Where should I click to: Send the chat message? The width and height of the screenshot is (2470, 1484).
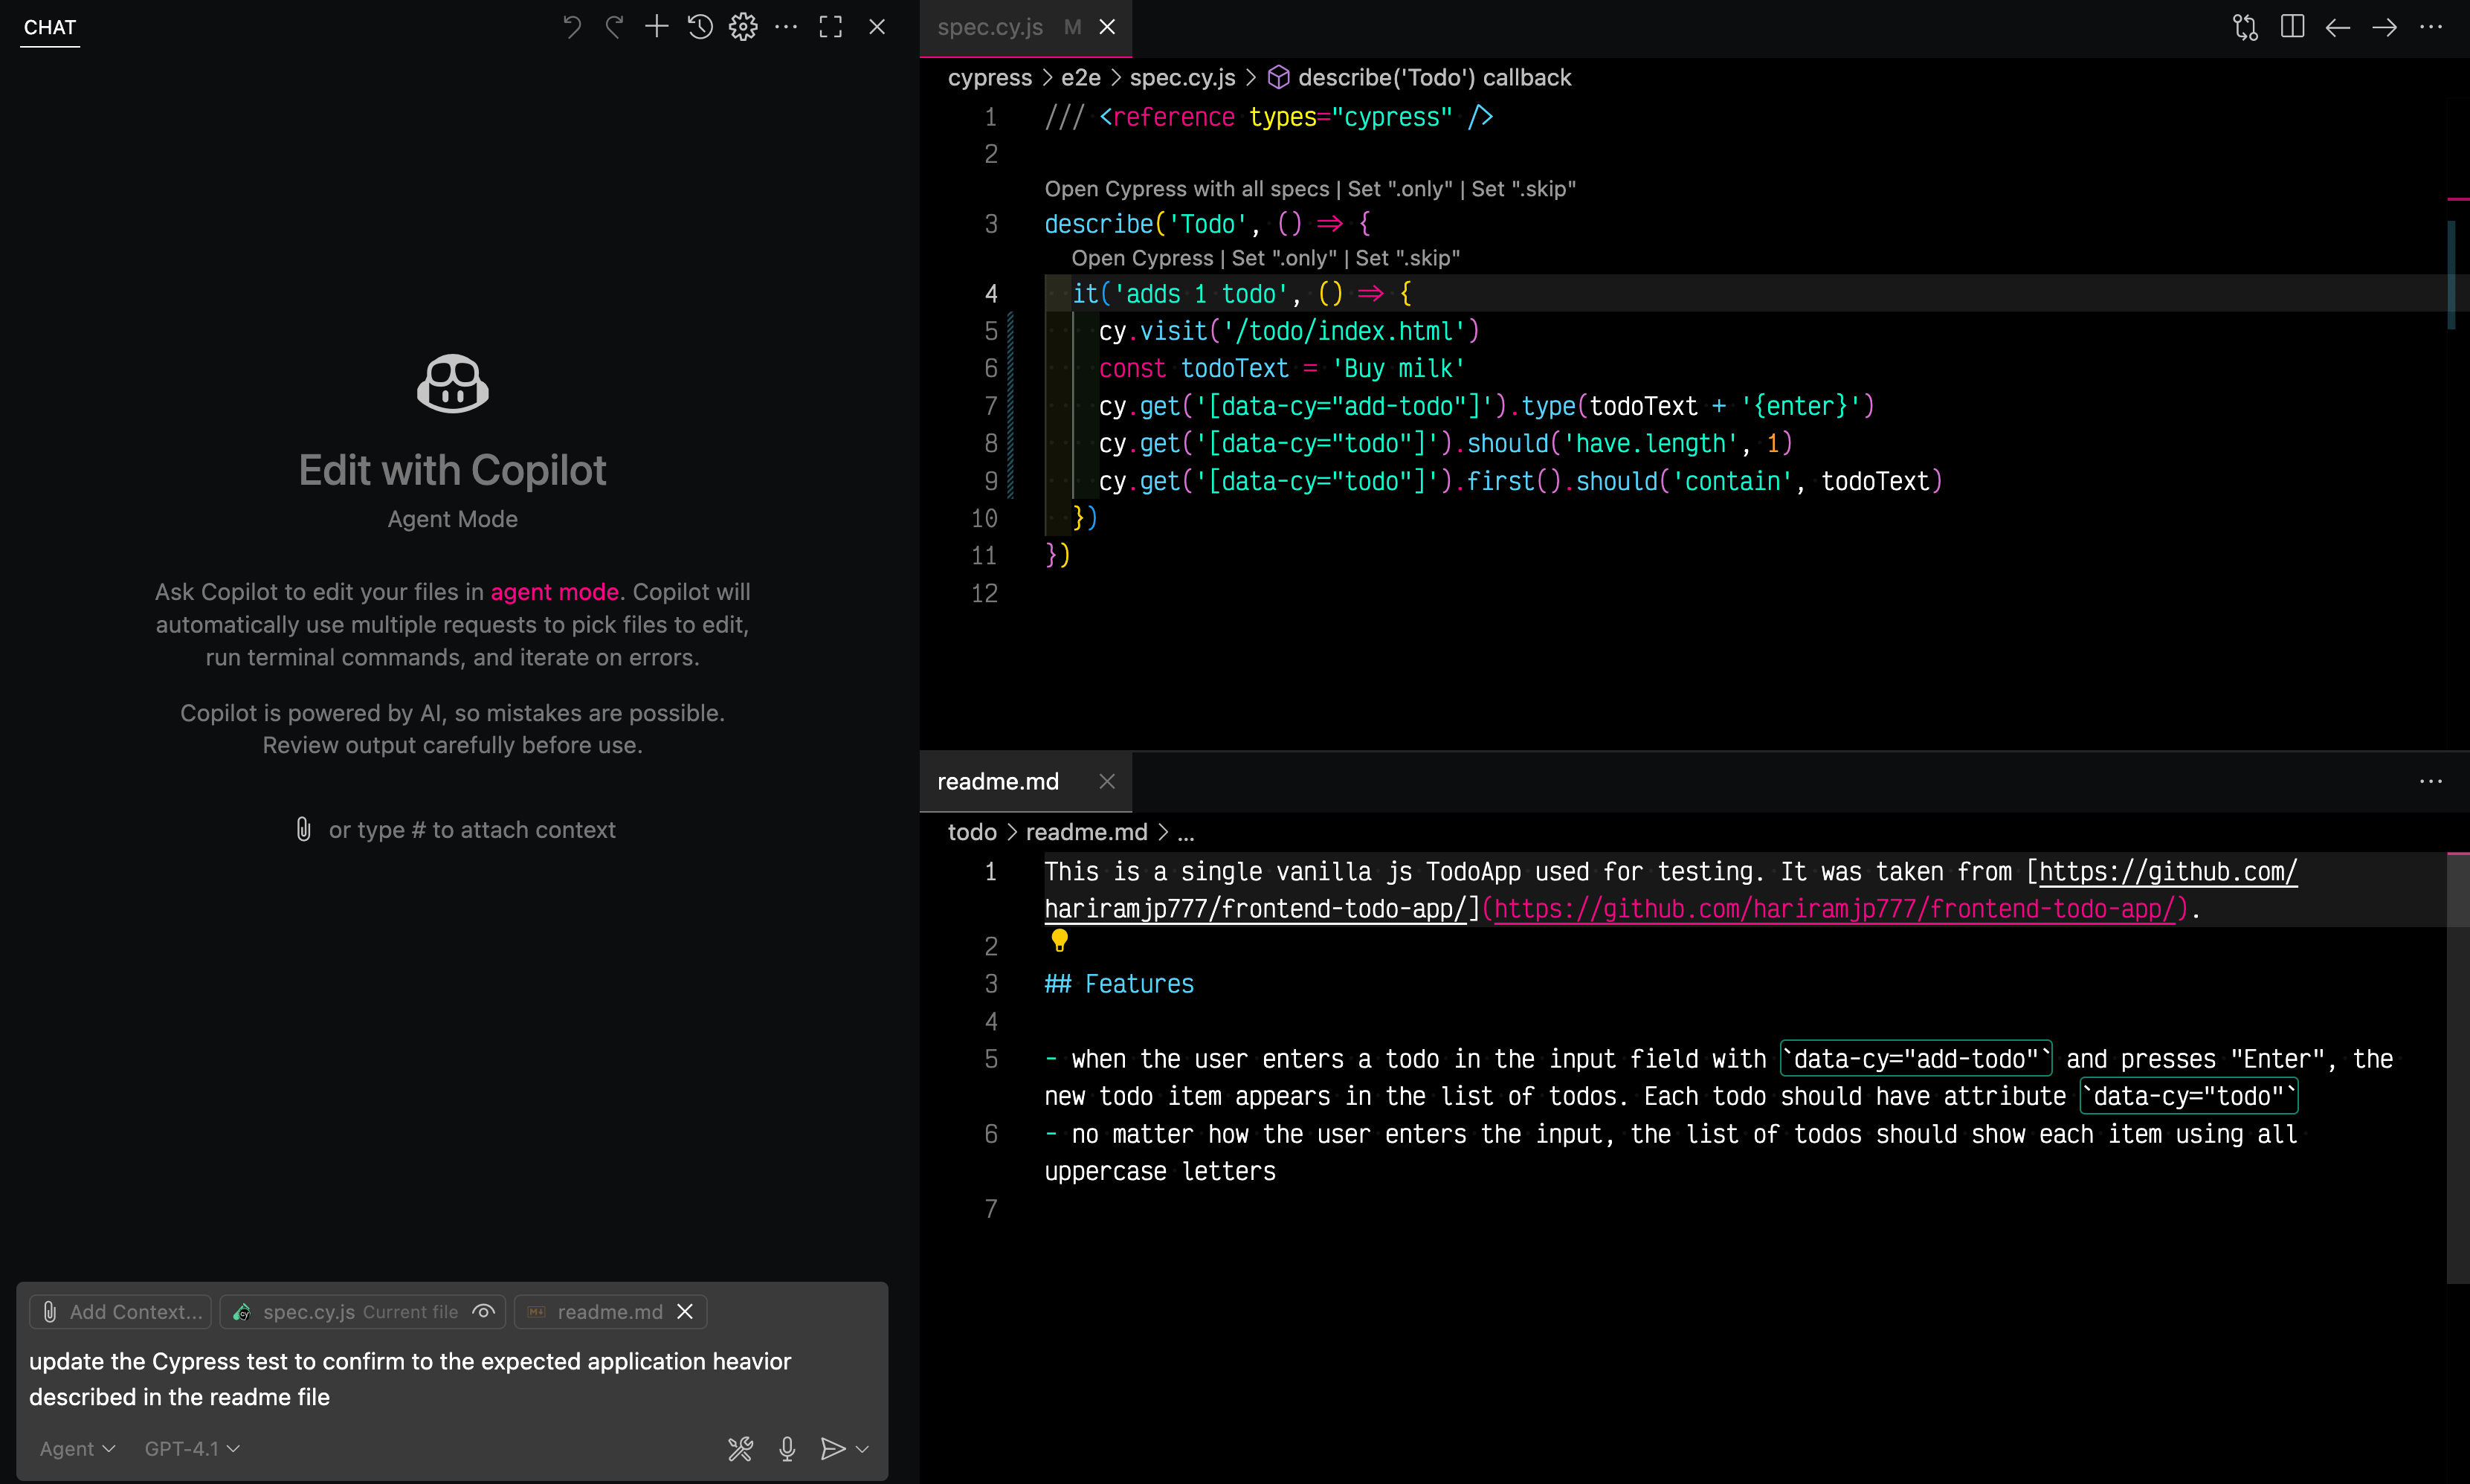(x=832, y=1449)
